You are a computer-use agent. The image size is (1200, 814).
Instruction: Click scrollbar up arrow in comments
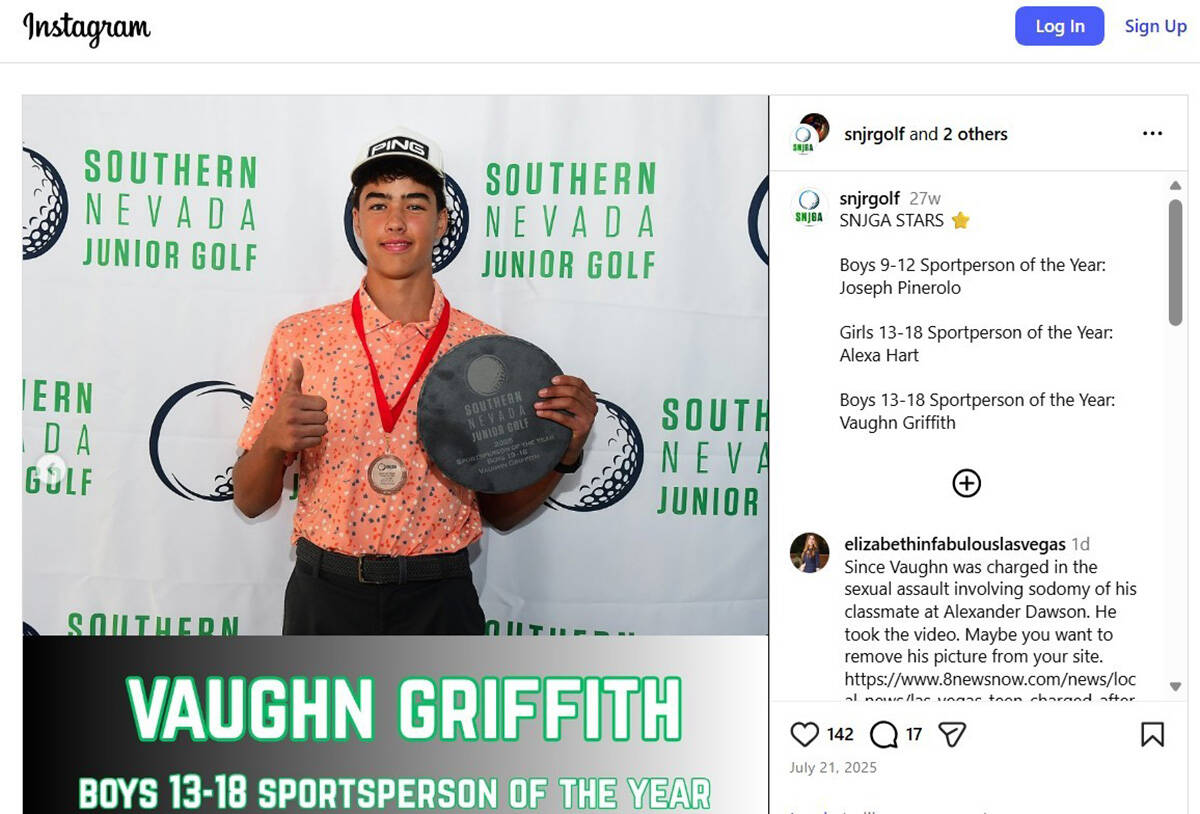coord(1175,185)
